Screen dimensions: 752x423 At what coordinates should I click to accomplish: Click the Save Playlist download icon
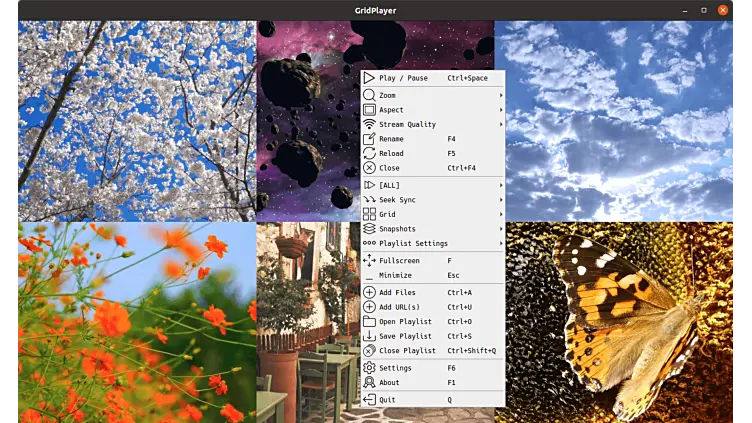[x=369, y=336]
